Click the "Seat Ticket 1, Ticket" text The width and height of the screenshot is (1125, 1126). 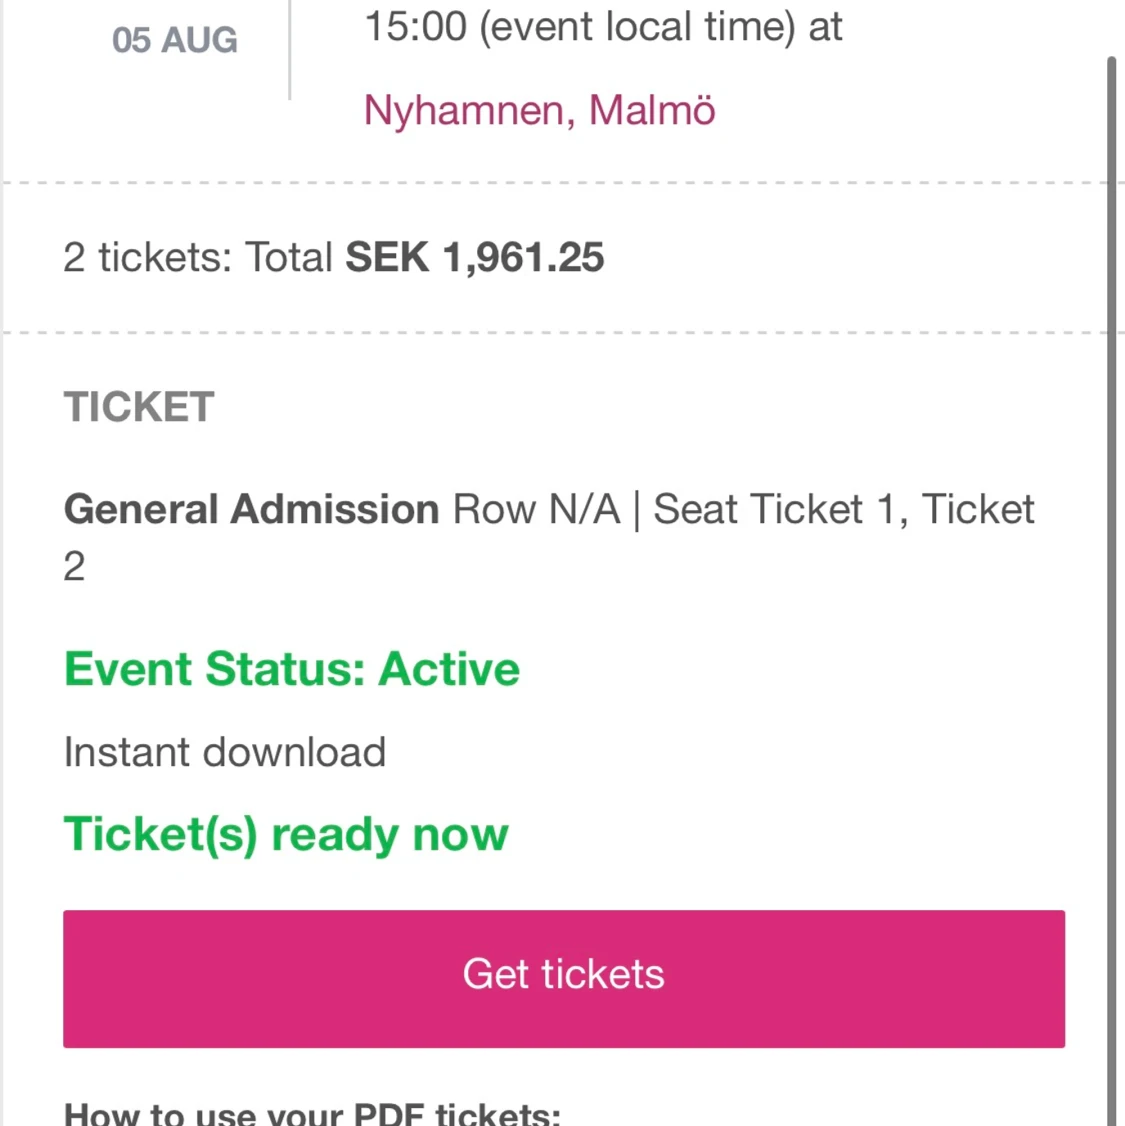(x=843, y=509)
